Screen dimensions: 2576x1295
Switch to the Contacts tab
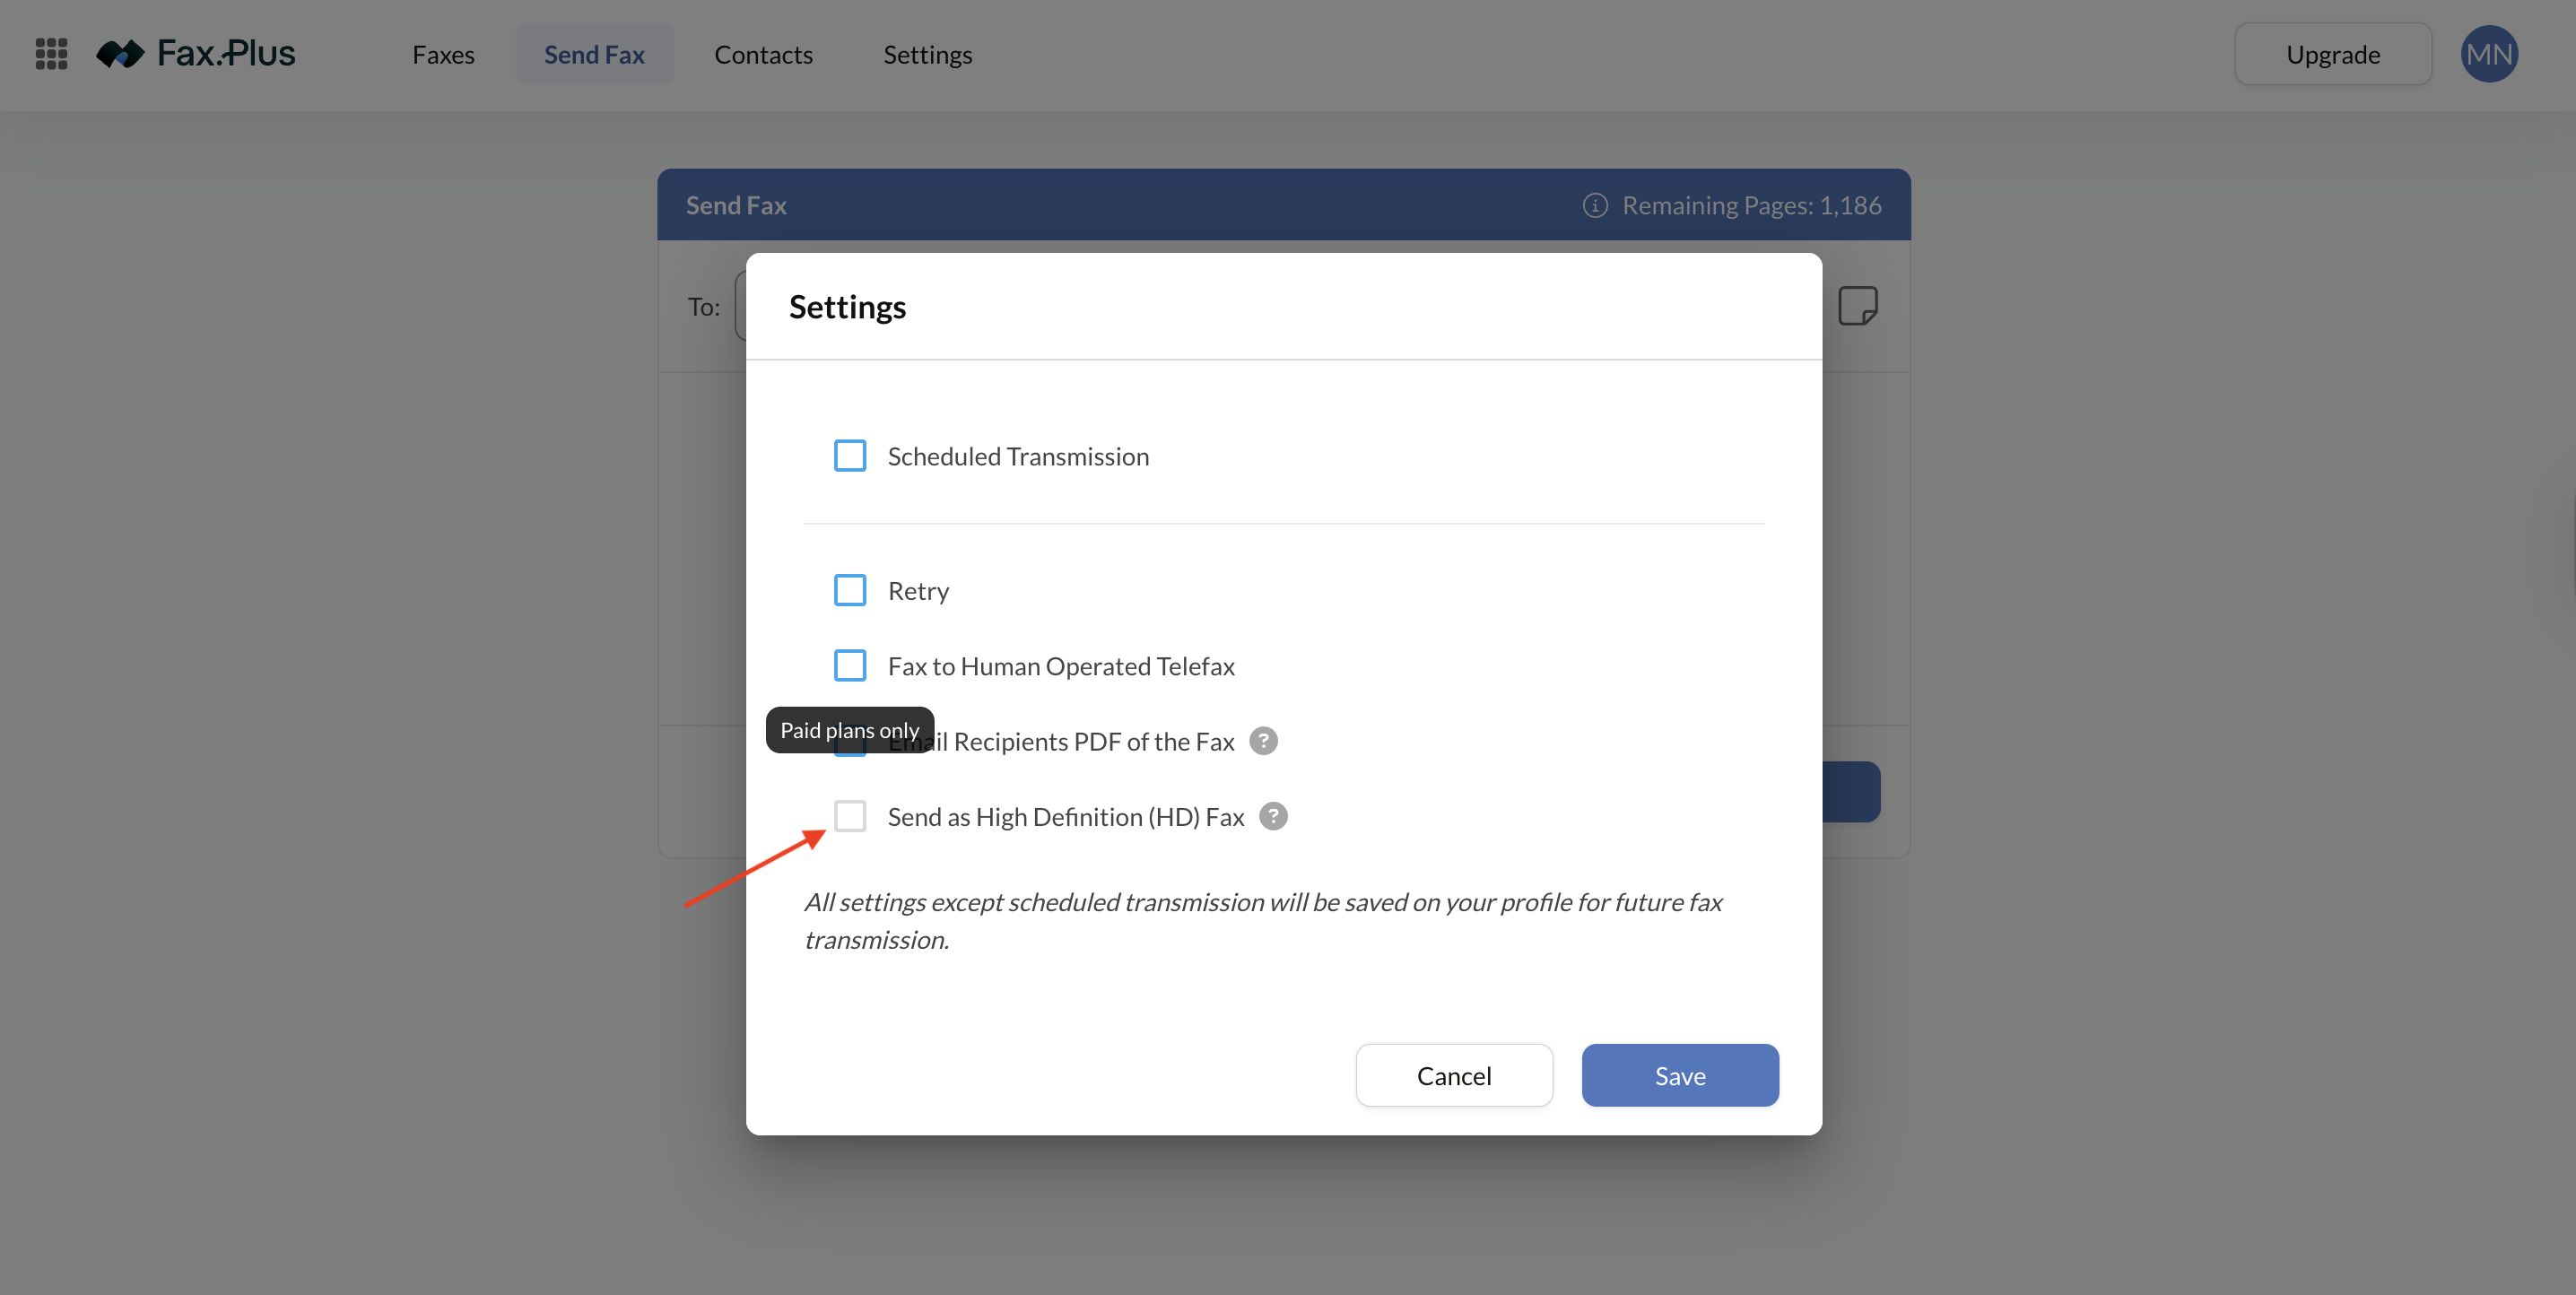coord(763,54)
